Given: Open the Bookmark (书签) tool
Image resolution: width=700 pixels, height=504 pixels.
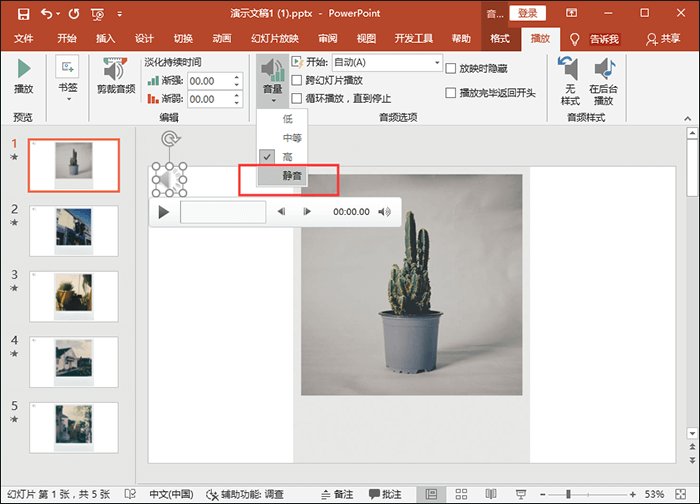Looking at the screenshot, I should [x=67, y=69].
